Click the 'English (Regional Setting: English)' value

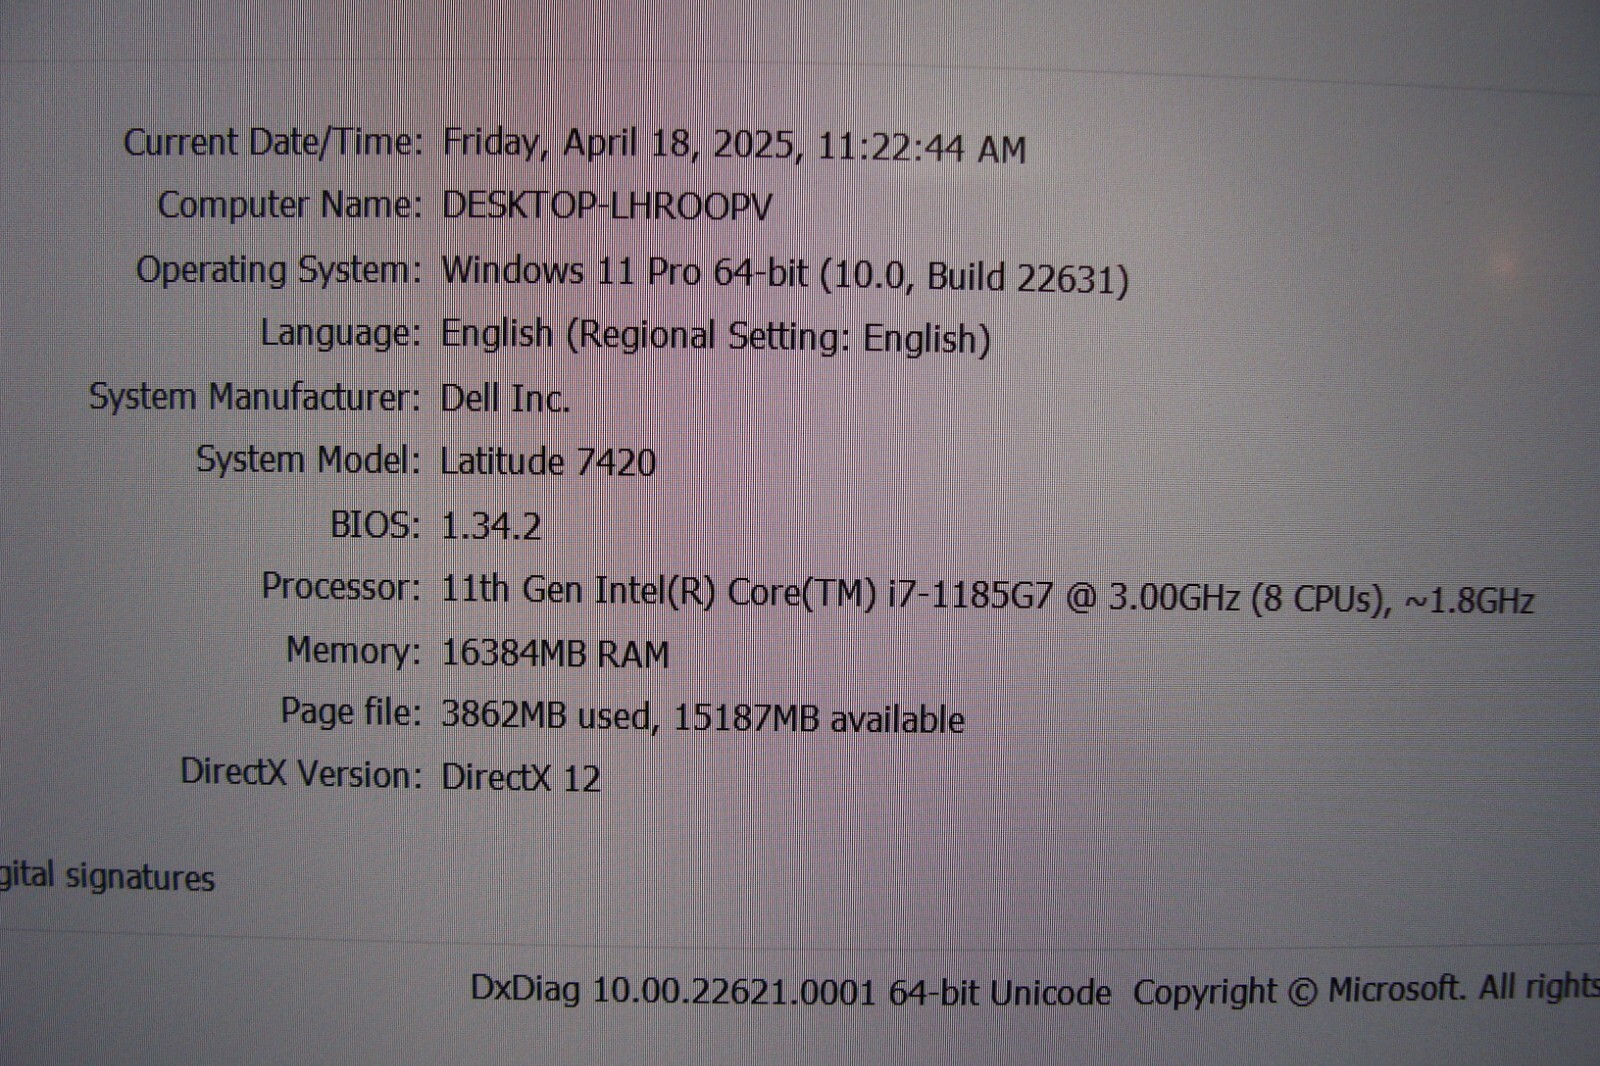716,338
